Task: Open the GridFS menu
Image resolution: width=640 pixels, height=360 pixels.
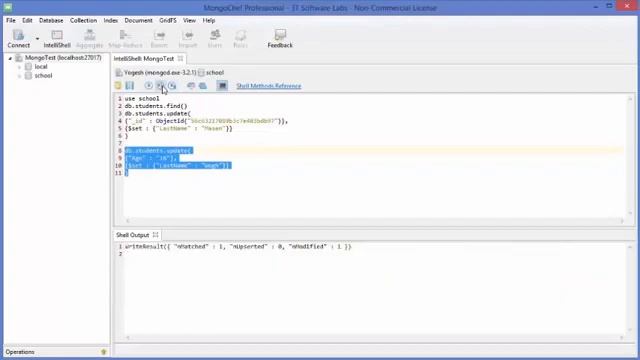Action: 168,20
